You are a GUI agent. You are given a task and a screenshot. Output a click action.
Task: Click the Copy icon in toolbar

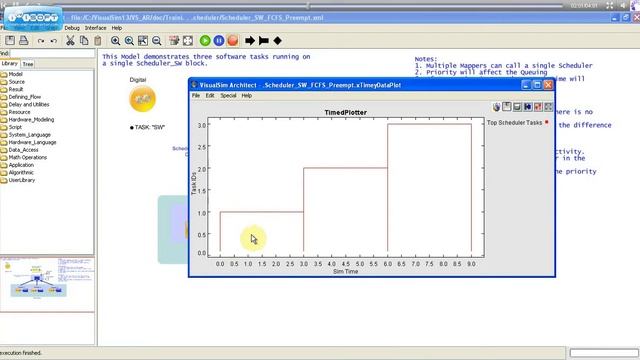coord(84,40)
